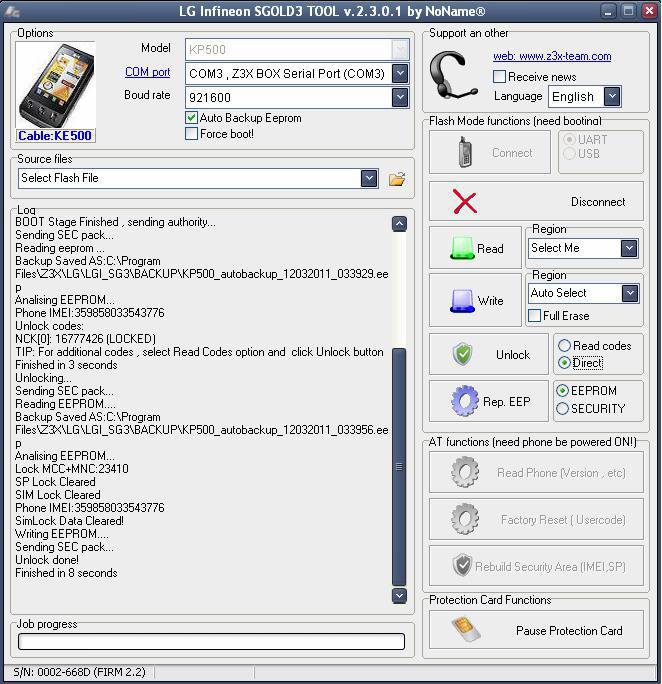This screenshot has width=662, height=684.
Task: Click the gray shield Rebuild Security icon
Action: (462, 565)
